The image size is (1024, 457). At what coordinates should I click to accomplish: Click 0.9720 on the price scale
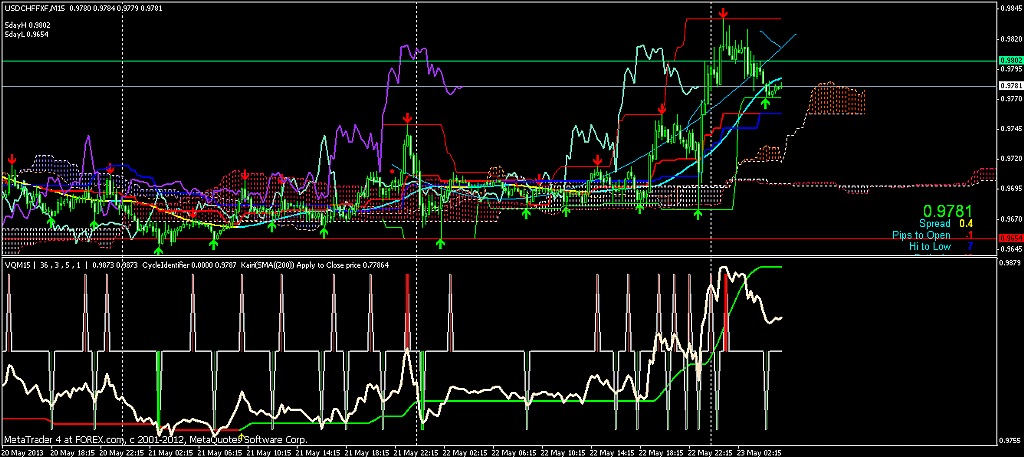(1010, 159)
